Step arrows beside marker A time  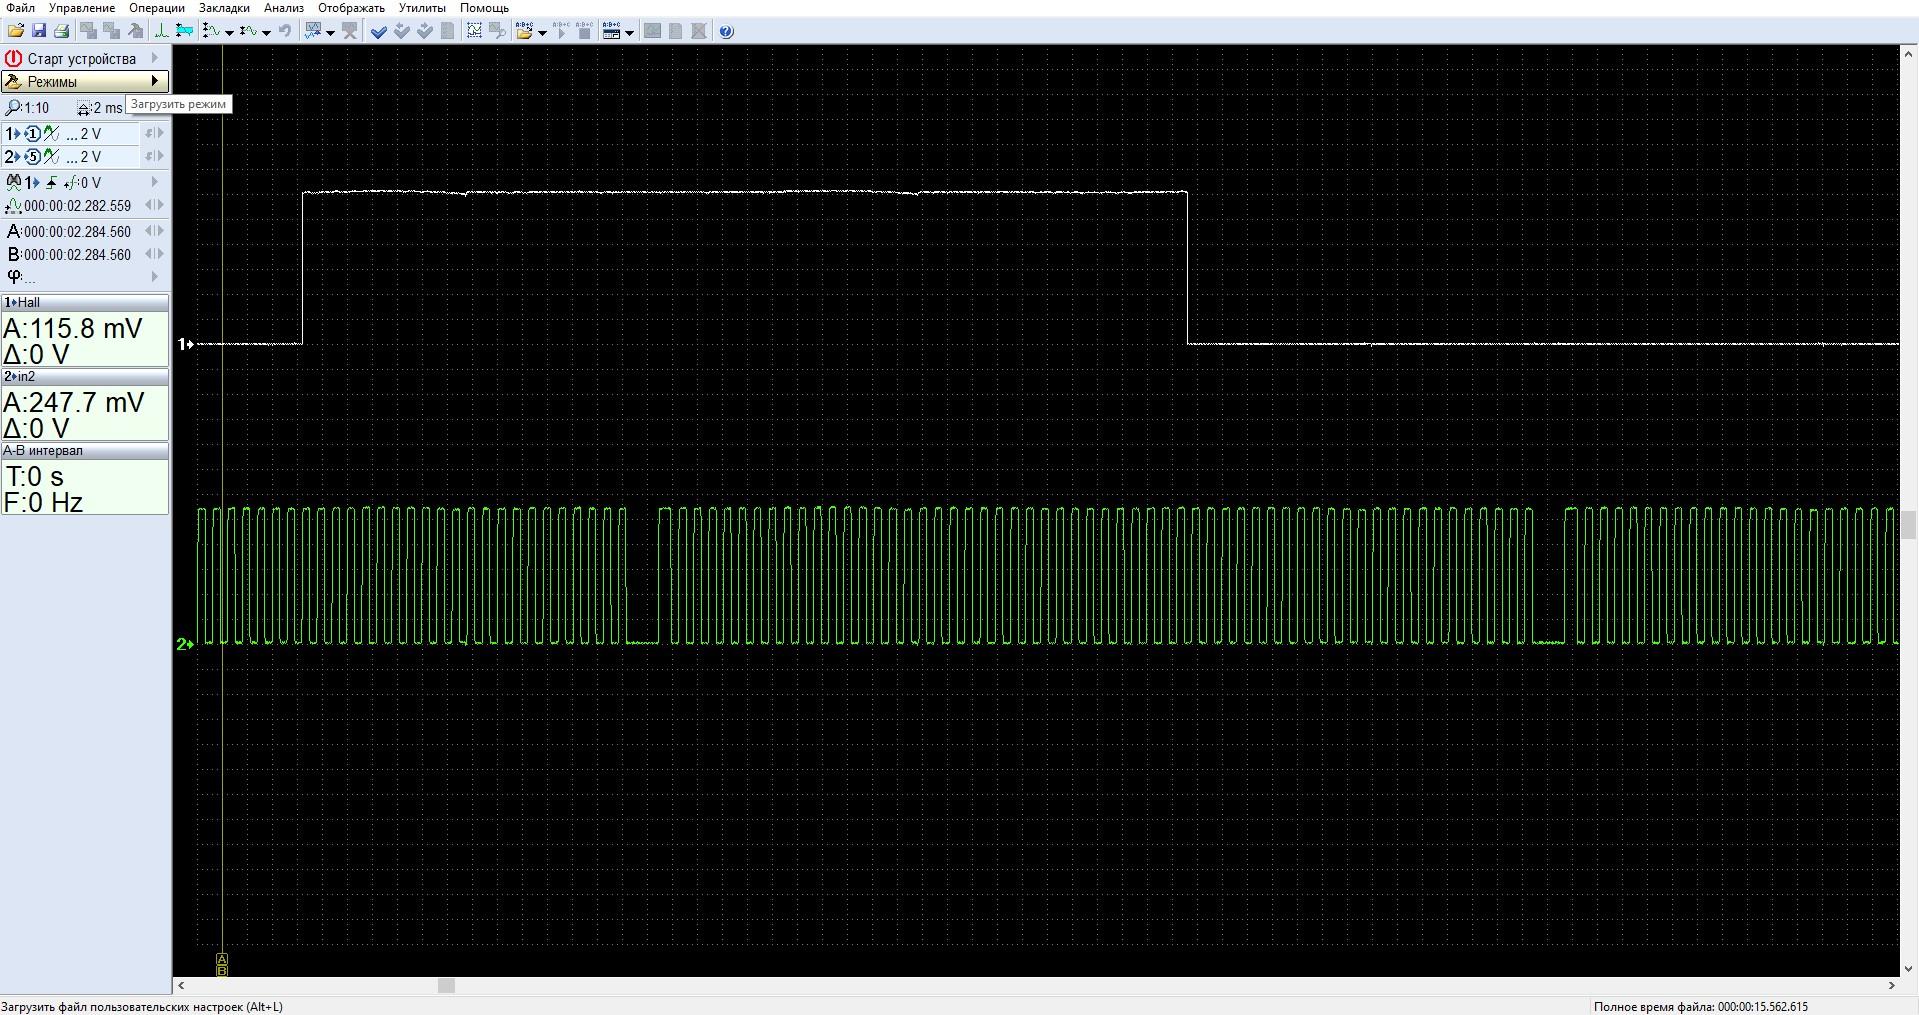(x=154, y=231)
